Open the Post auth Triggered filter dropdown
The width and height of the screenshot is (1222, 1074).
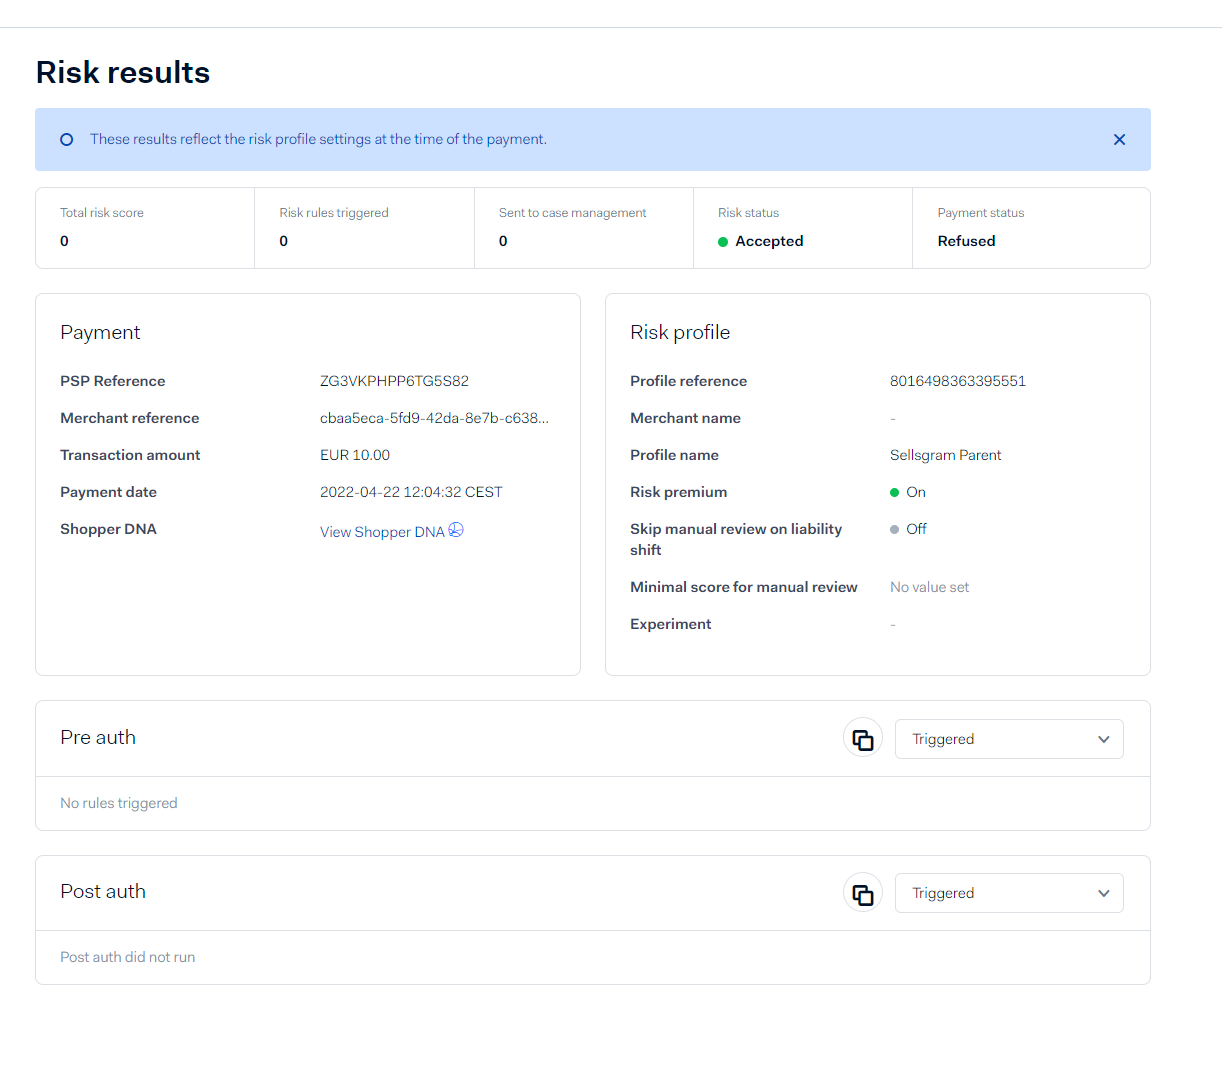(1009, 893)
